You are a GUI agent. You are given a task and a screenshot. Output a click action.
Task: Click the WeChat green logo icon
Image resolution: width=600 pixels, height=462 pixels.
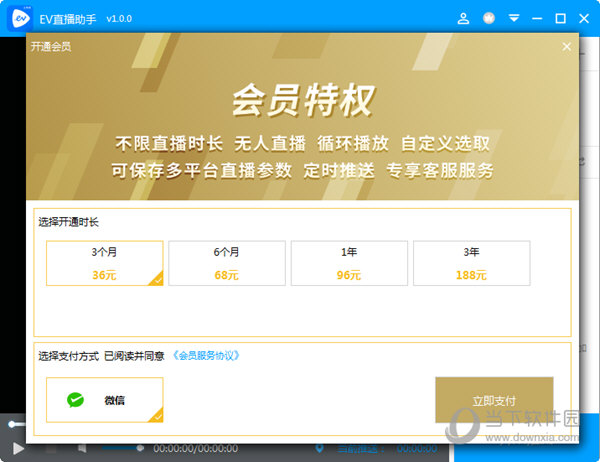[x=75, y=400]
